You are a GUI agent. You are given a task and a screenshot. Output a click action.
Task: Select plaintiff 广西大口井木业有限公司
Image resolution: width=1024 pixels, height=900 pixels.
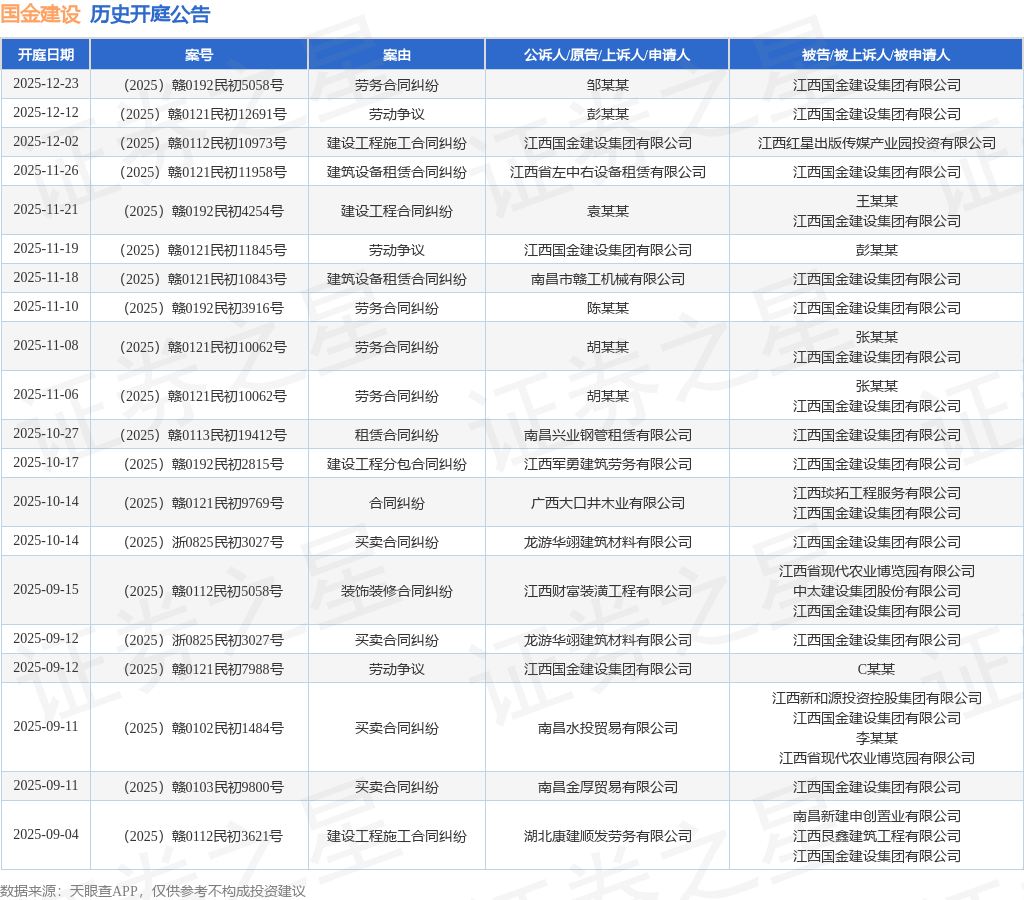[x=608, y=503]
